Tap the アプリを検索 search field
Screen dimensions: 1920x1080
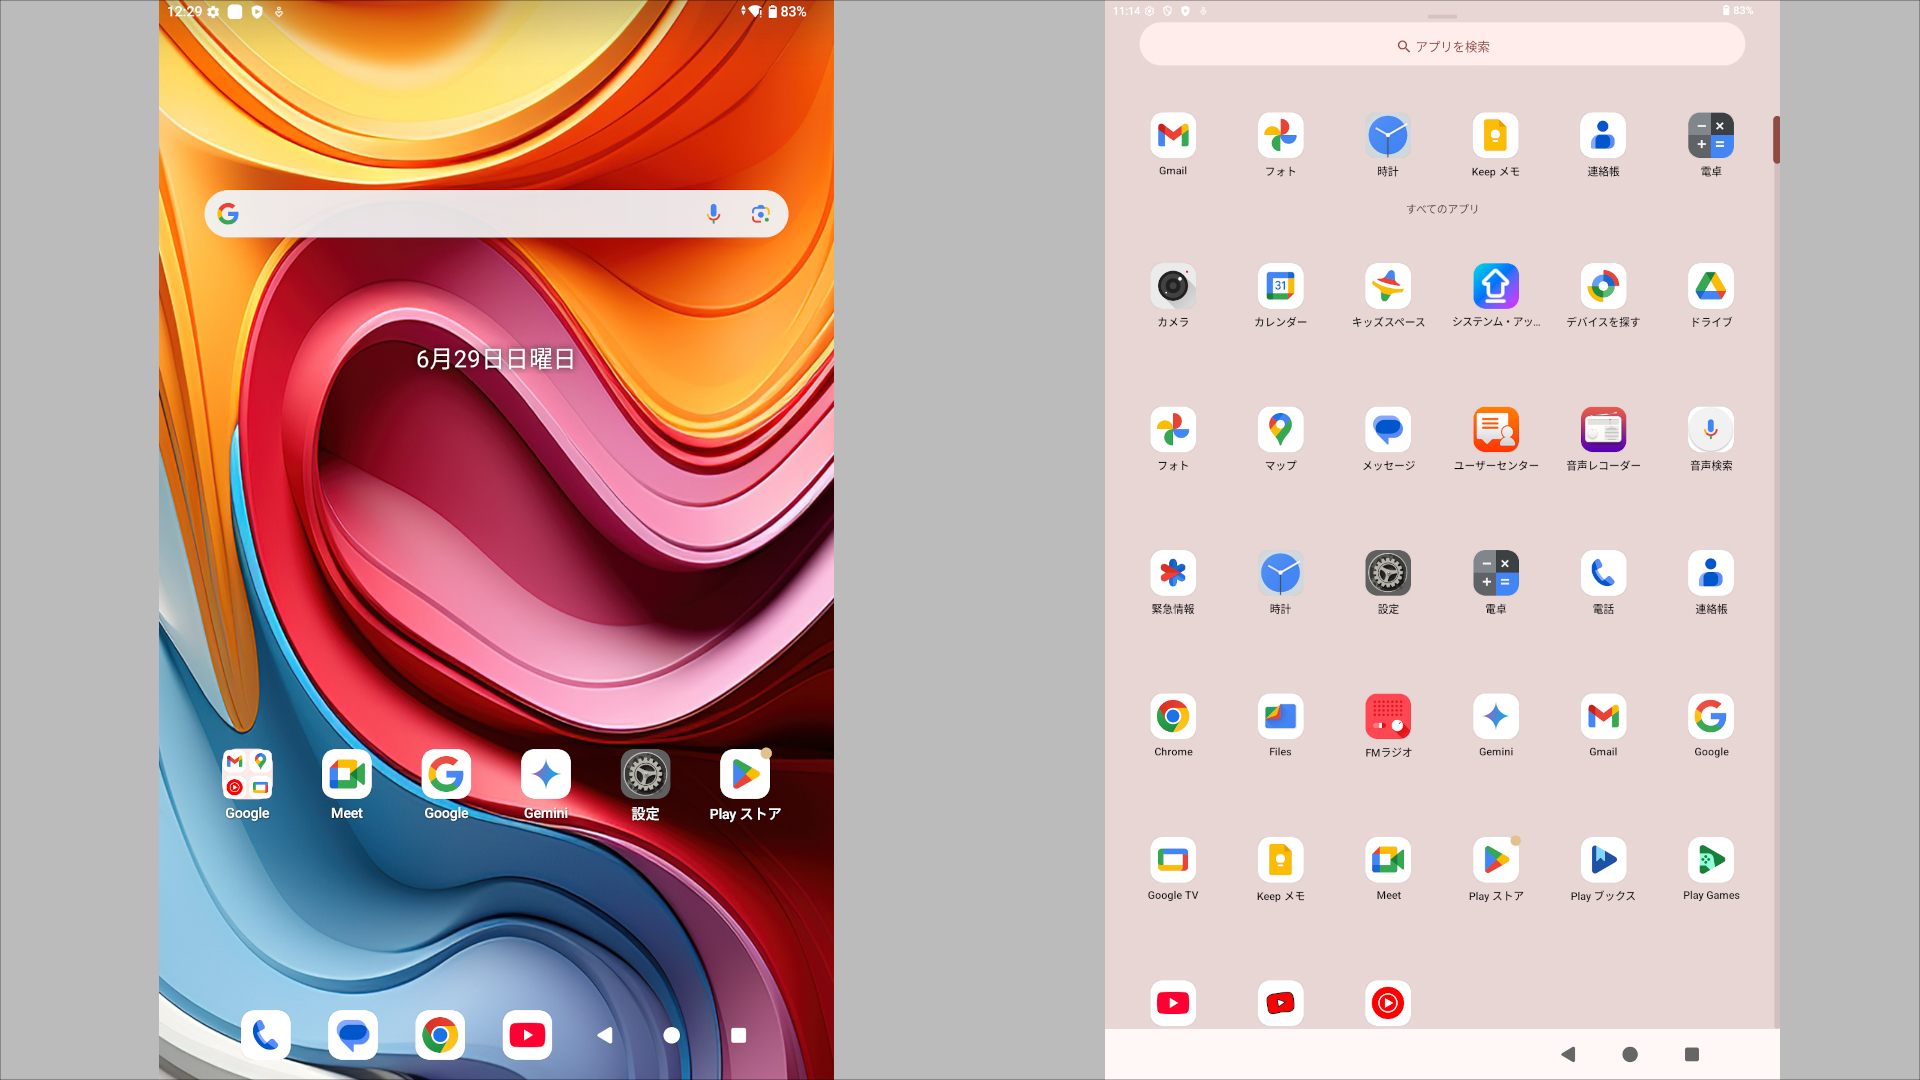point(1442,46)
